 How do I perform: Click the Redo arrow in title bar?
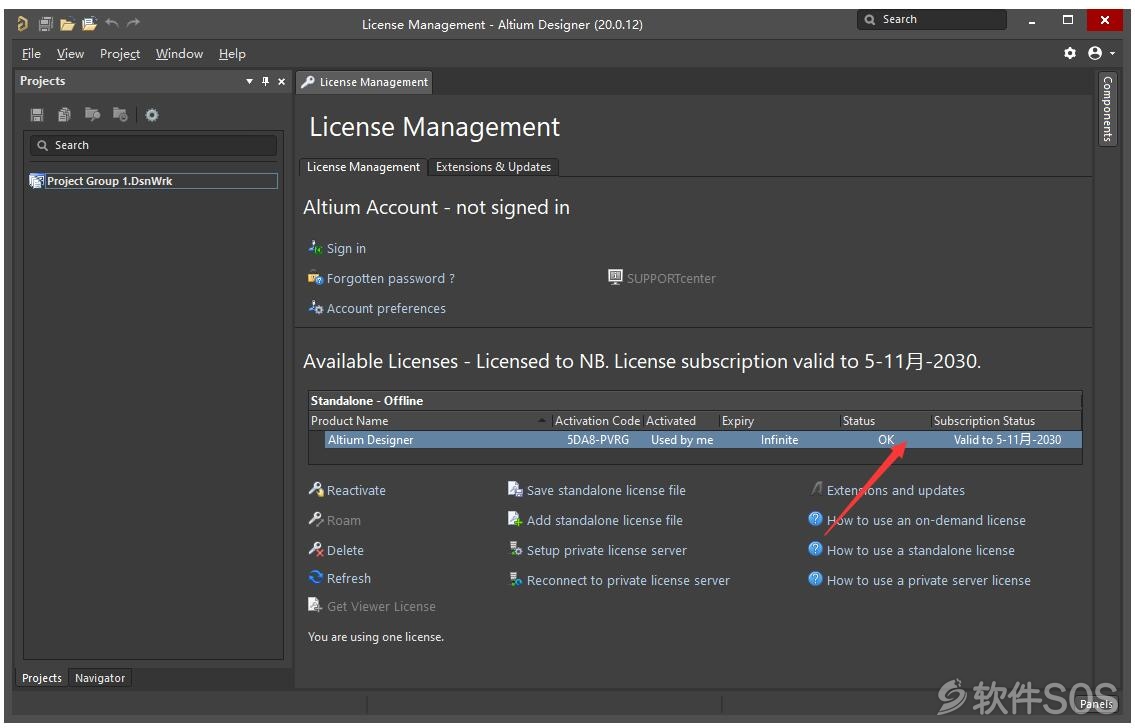coord(133,23)
